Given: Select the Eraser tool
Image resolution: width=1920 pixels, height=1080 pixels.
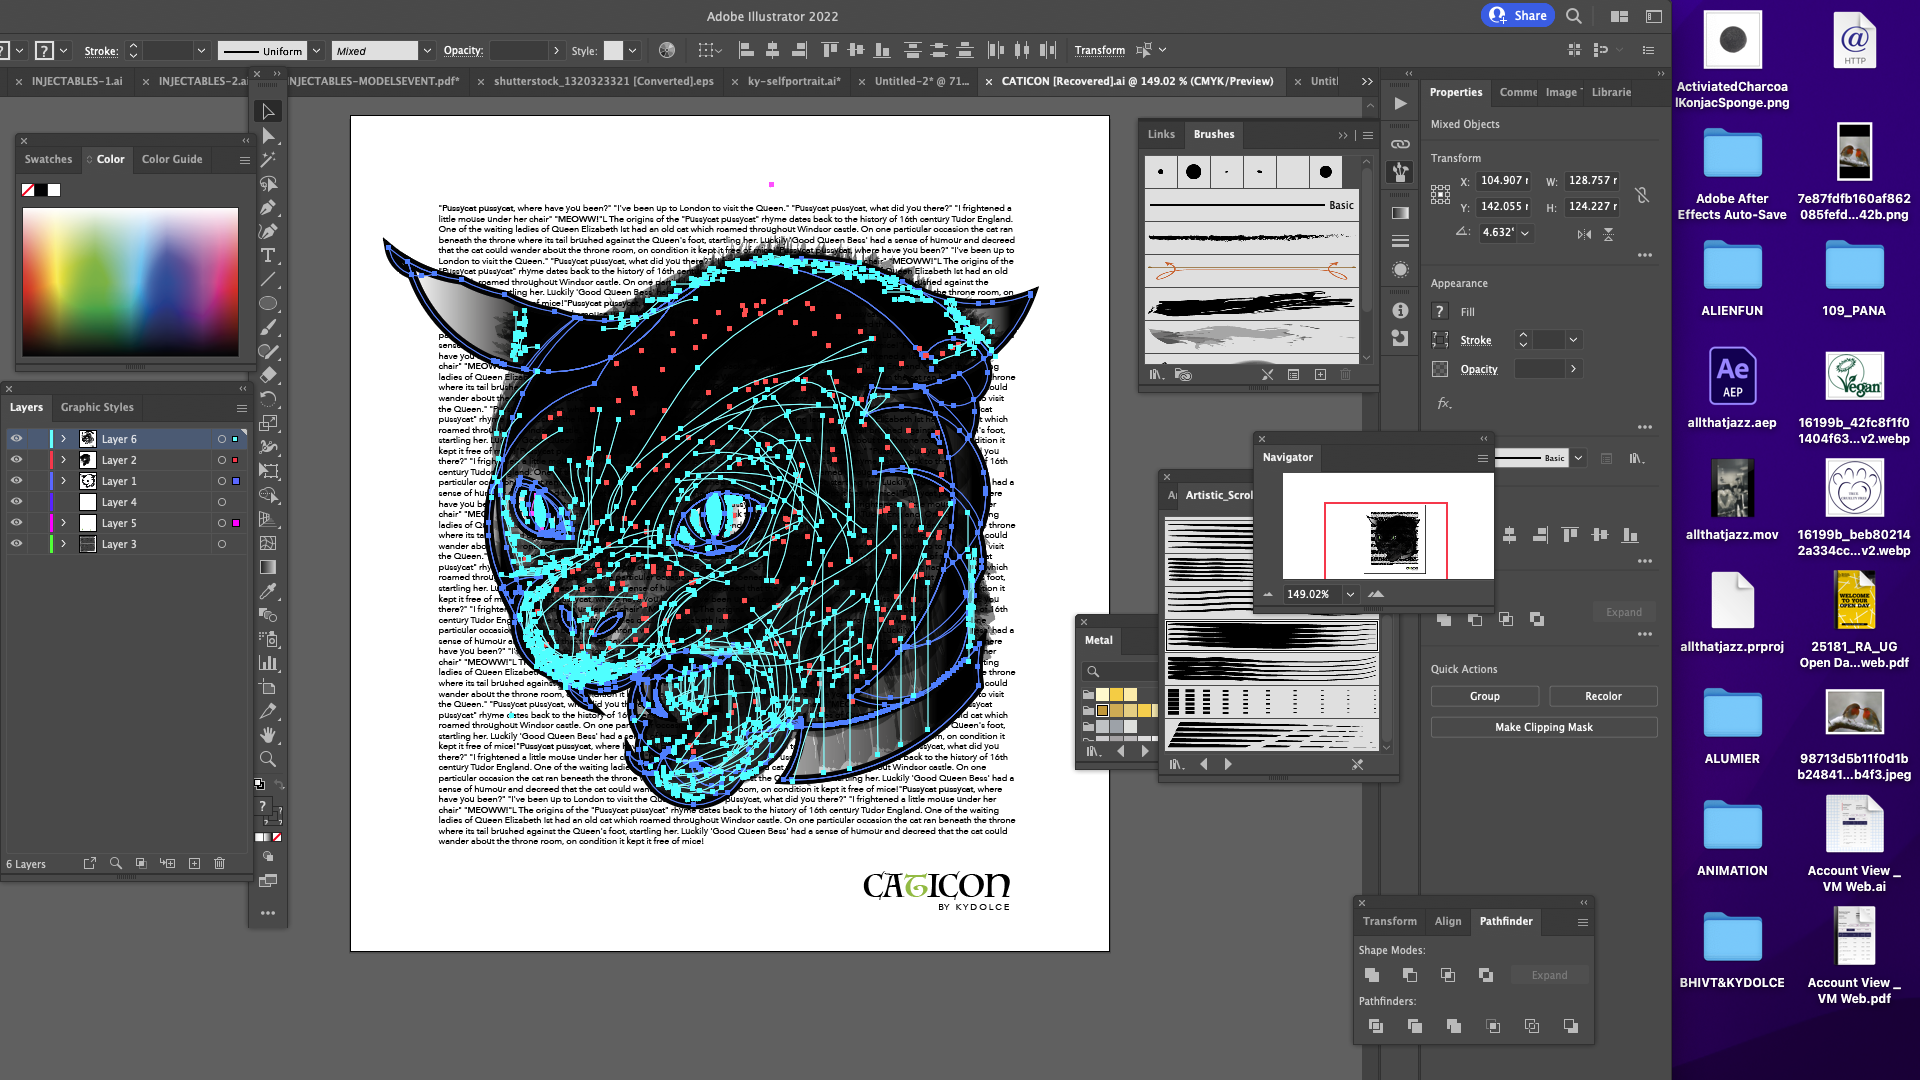Looking at the screenshot, I should 267,375.
